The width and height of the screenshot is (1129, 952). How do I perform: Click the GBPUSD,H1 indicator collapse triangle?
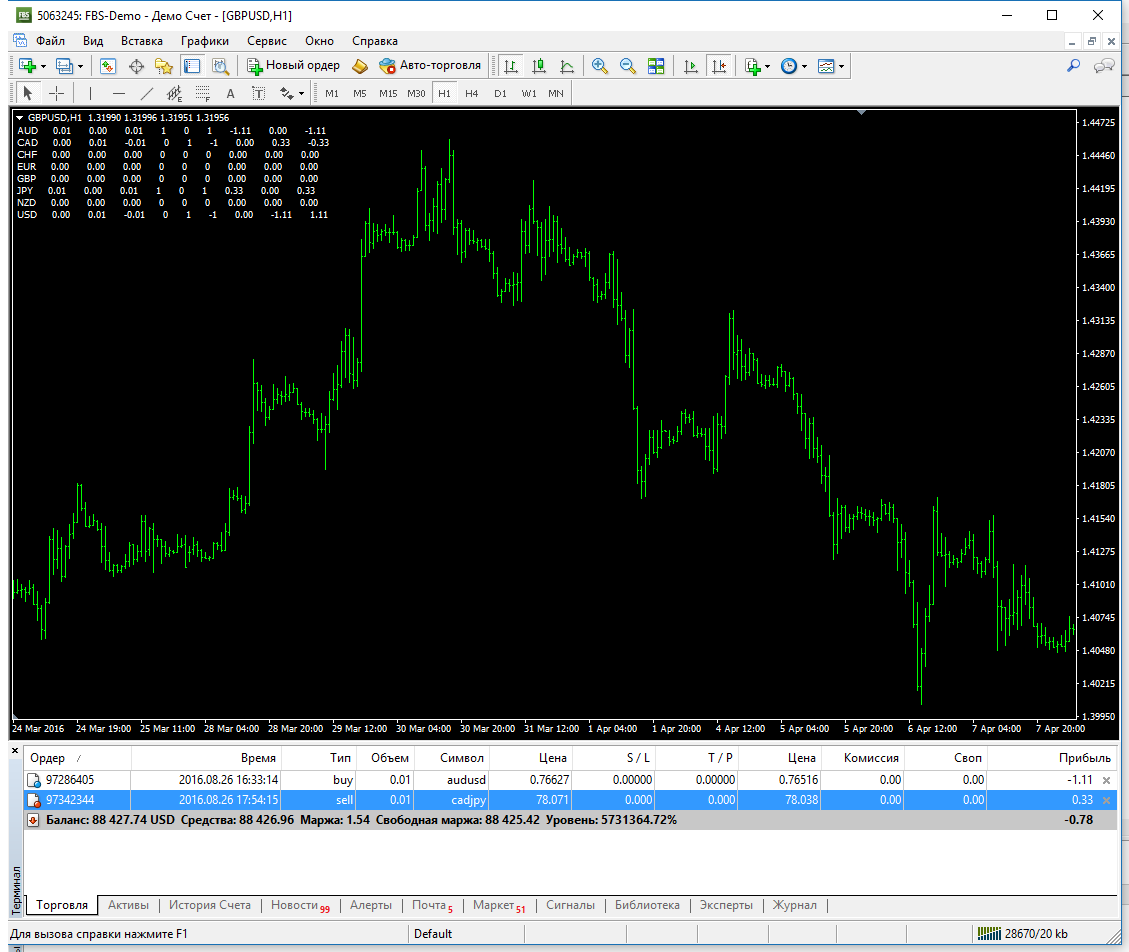coord(20,117)
